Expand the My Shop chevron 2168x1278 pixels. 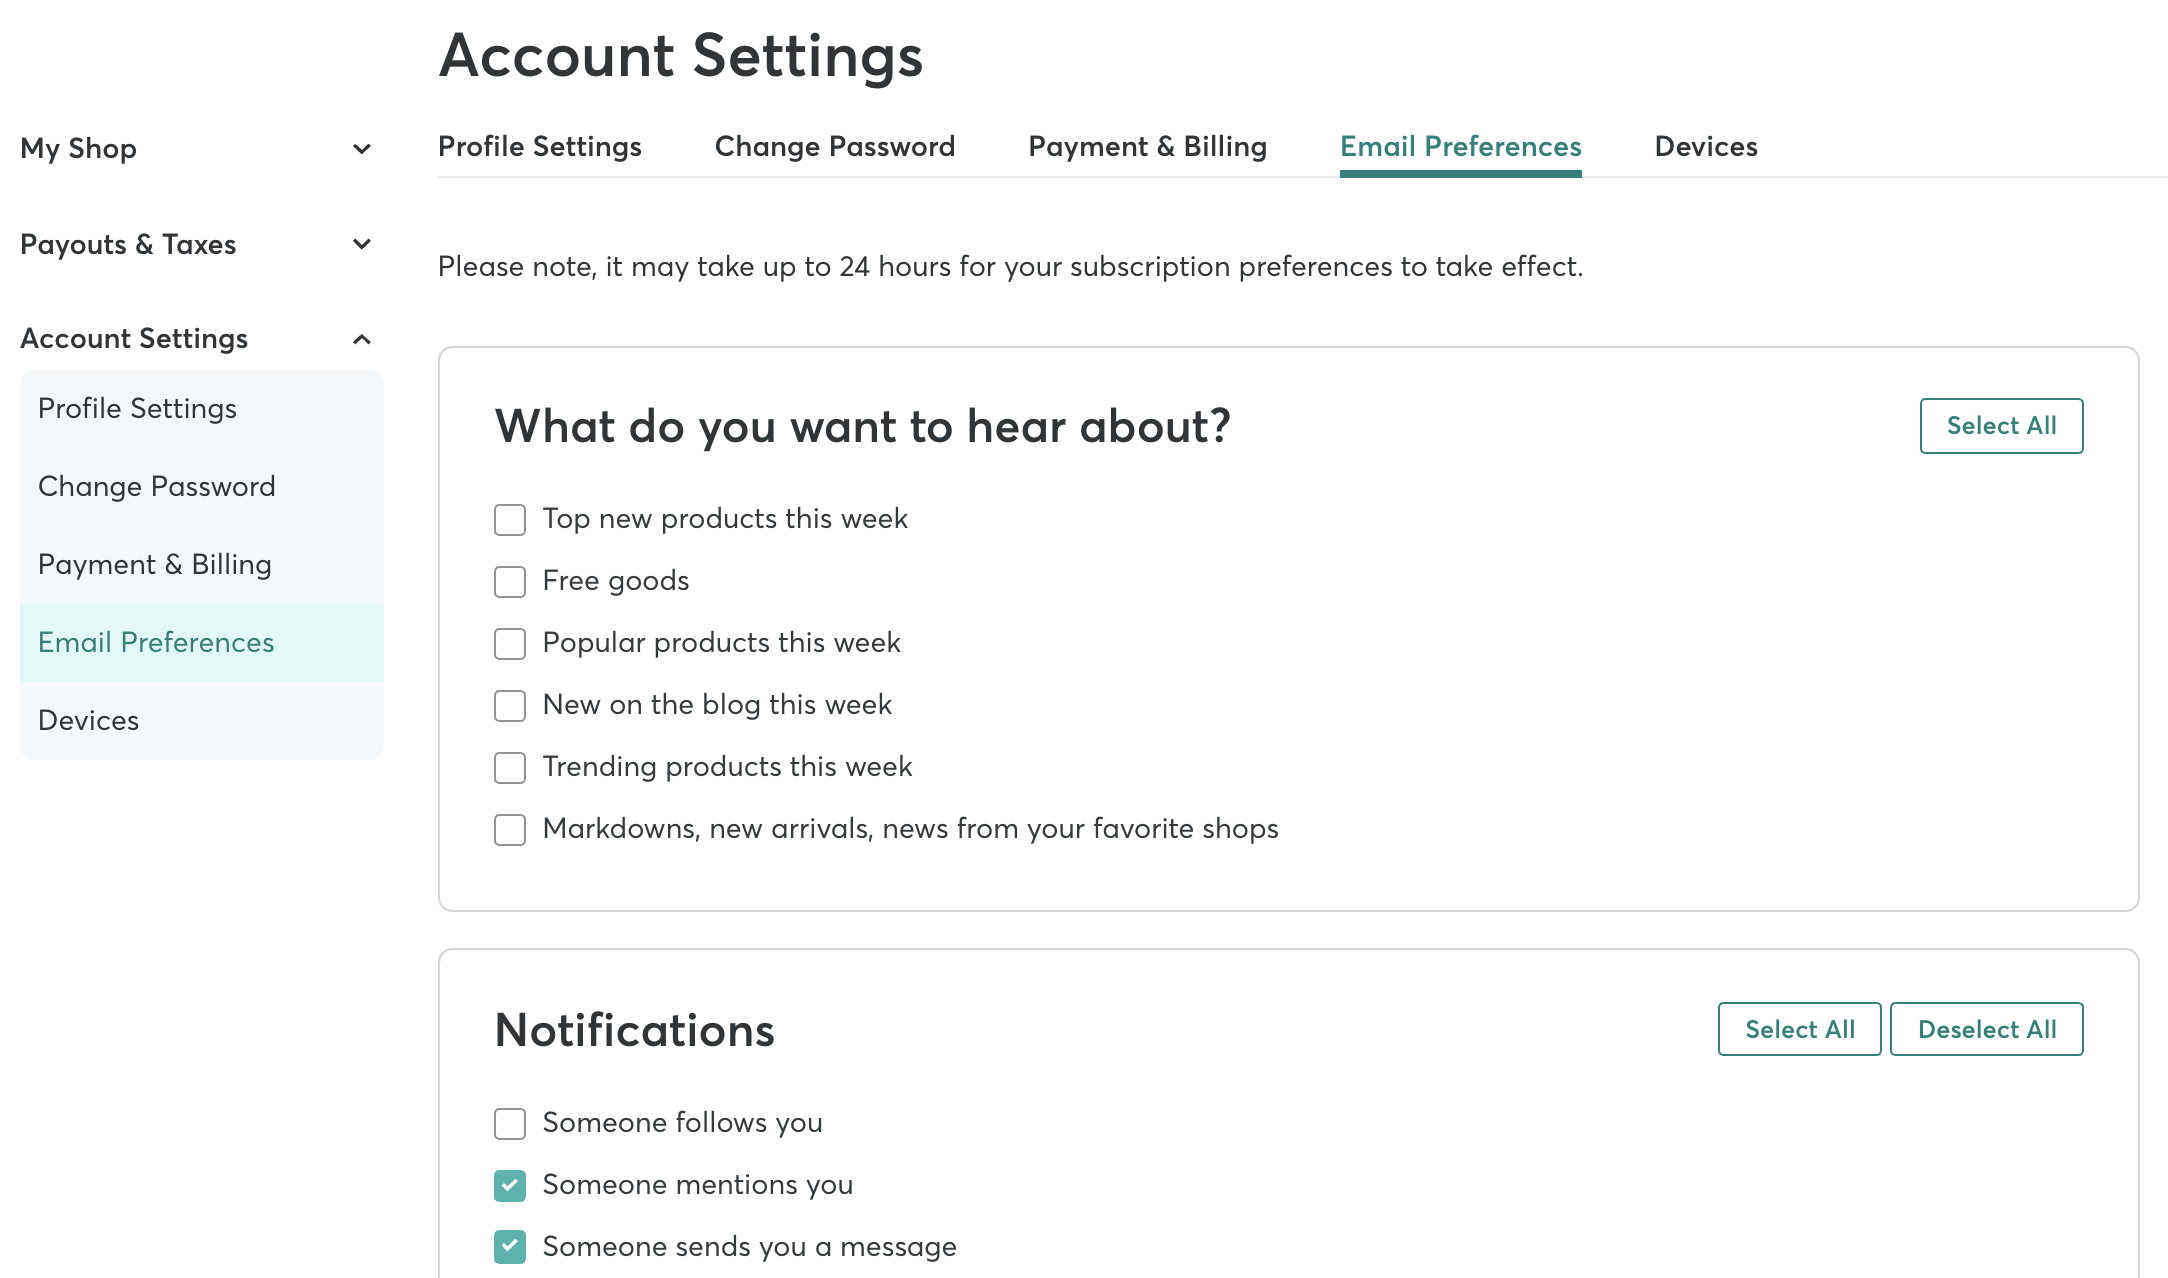point(362,149)
